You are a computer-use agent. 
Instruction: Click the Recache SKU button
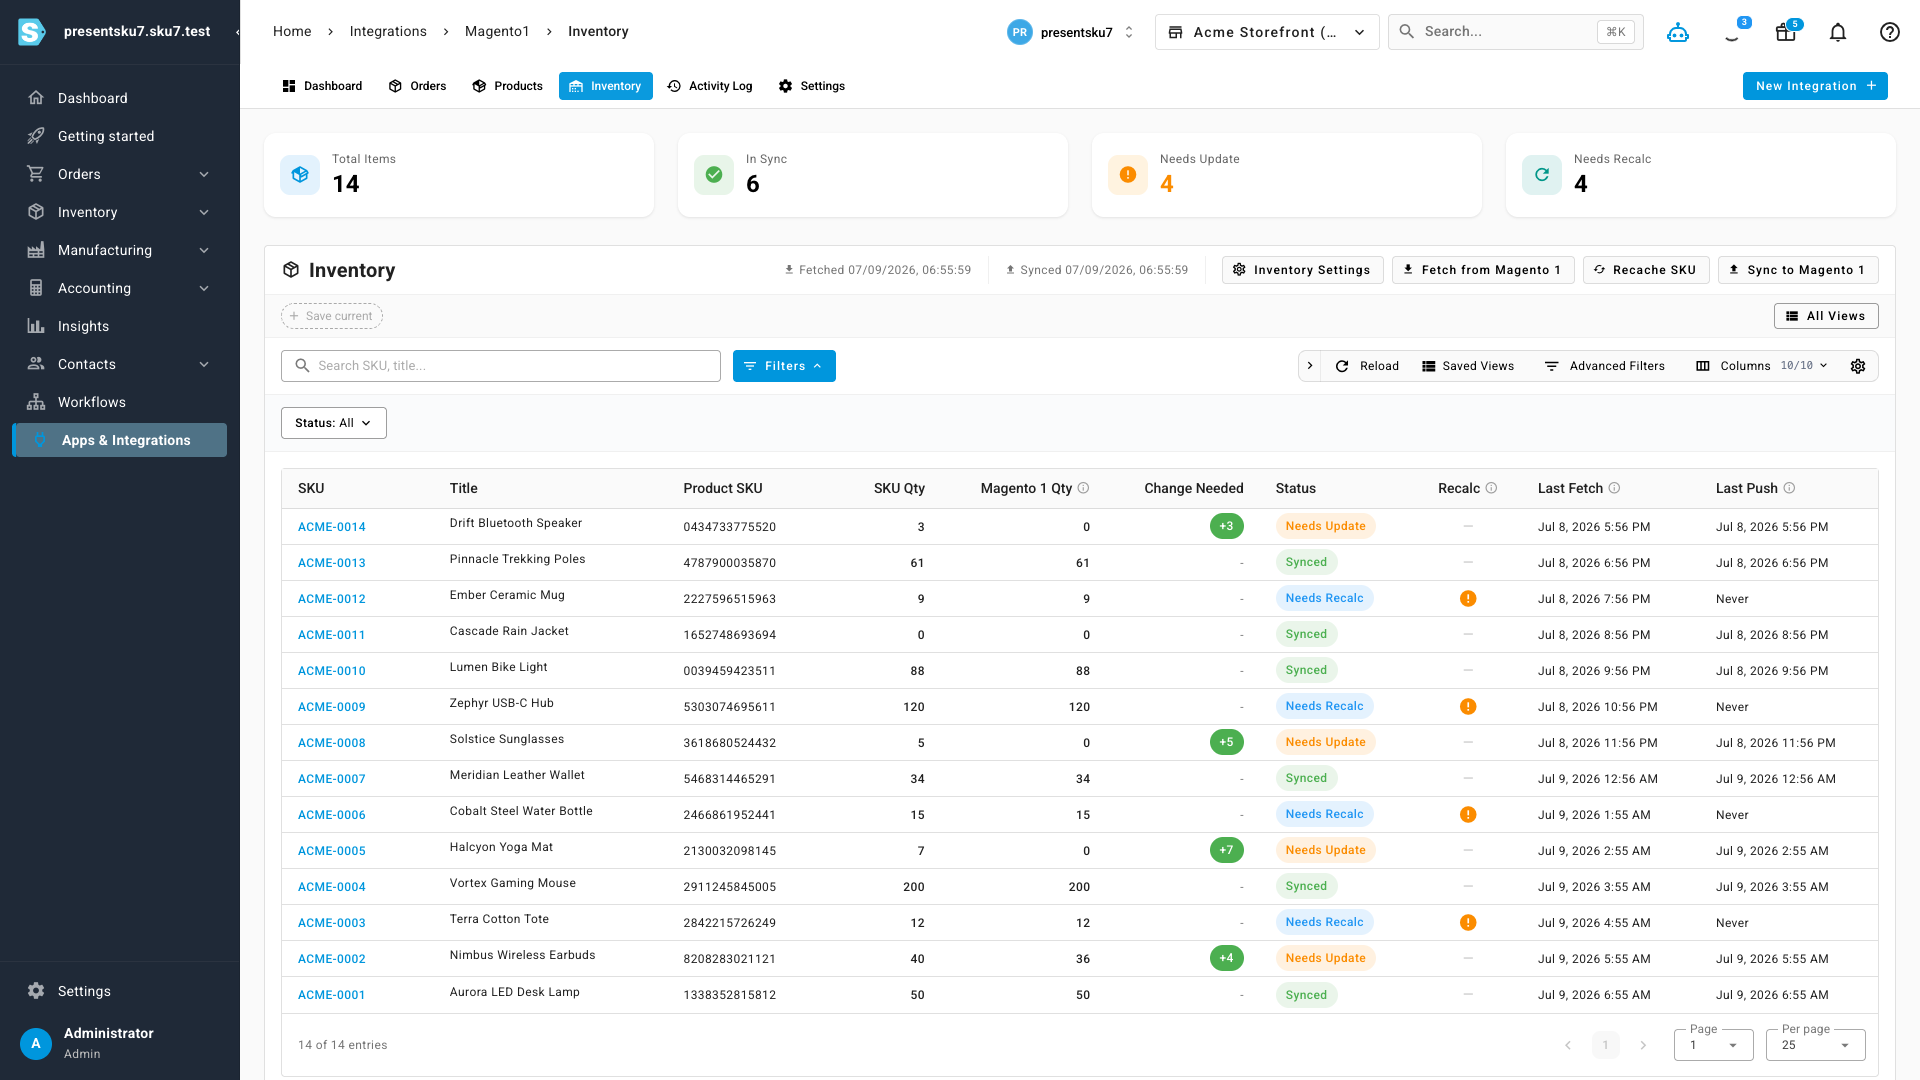(x=1646, y=270)
